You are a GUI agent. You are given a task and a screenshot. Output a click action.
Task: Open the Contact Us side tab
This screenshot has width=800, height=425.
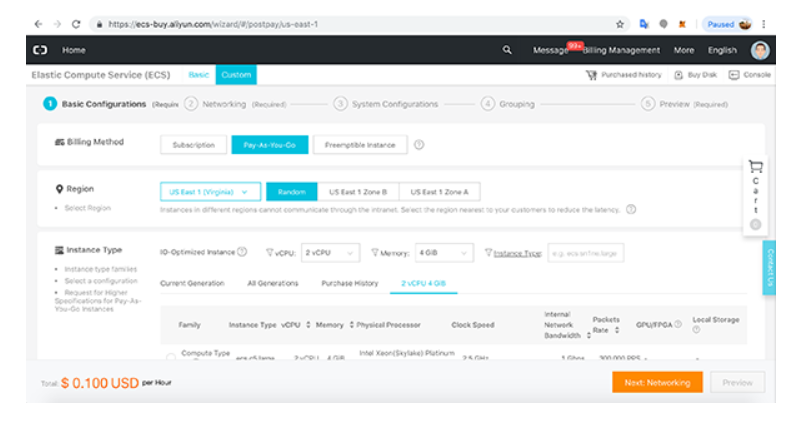coord(769,267)
